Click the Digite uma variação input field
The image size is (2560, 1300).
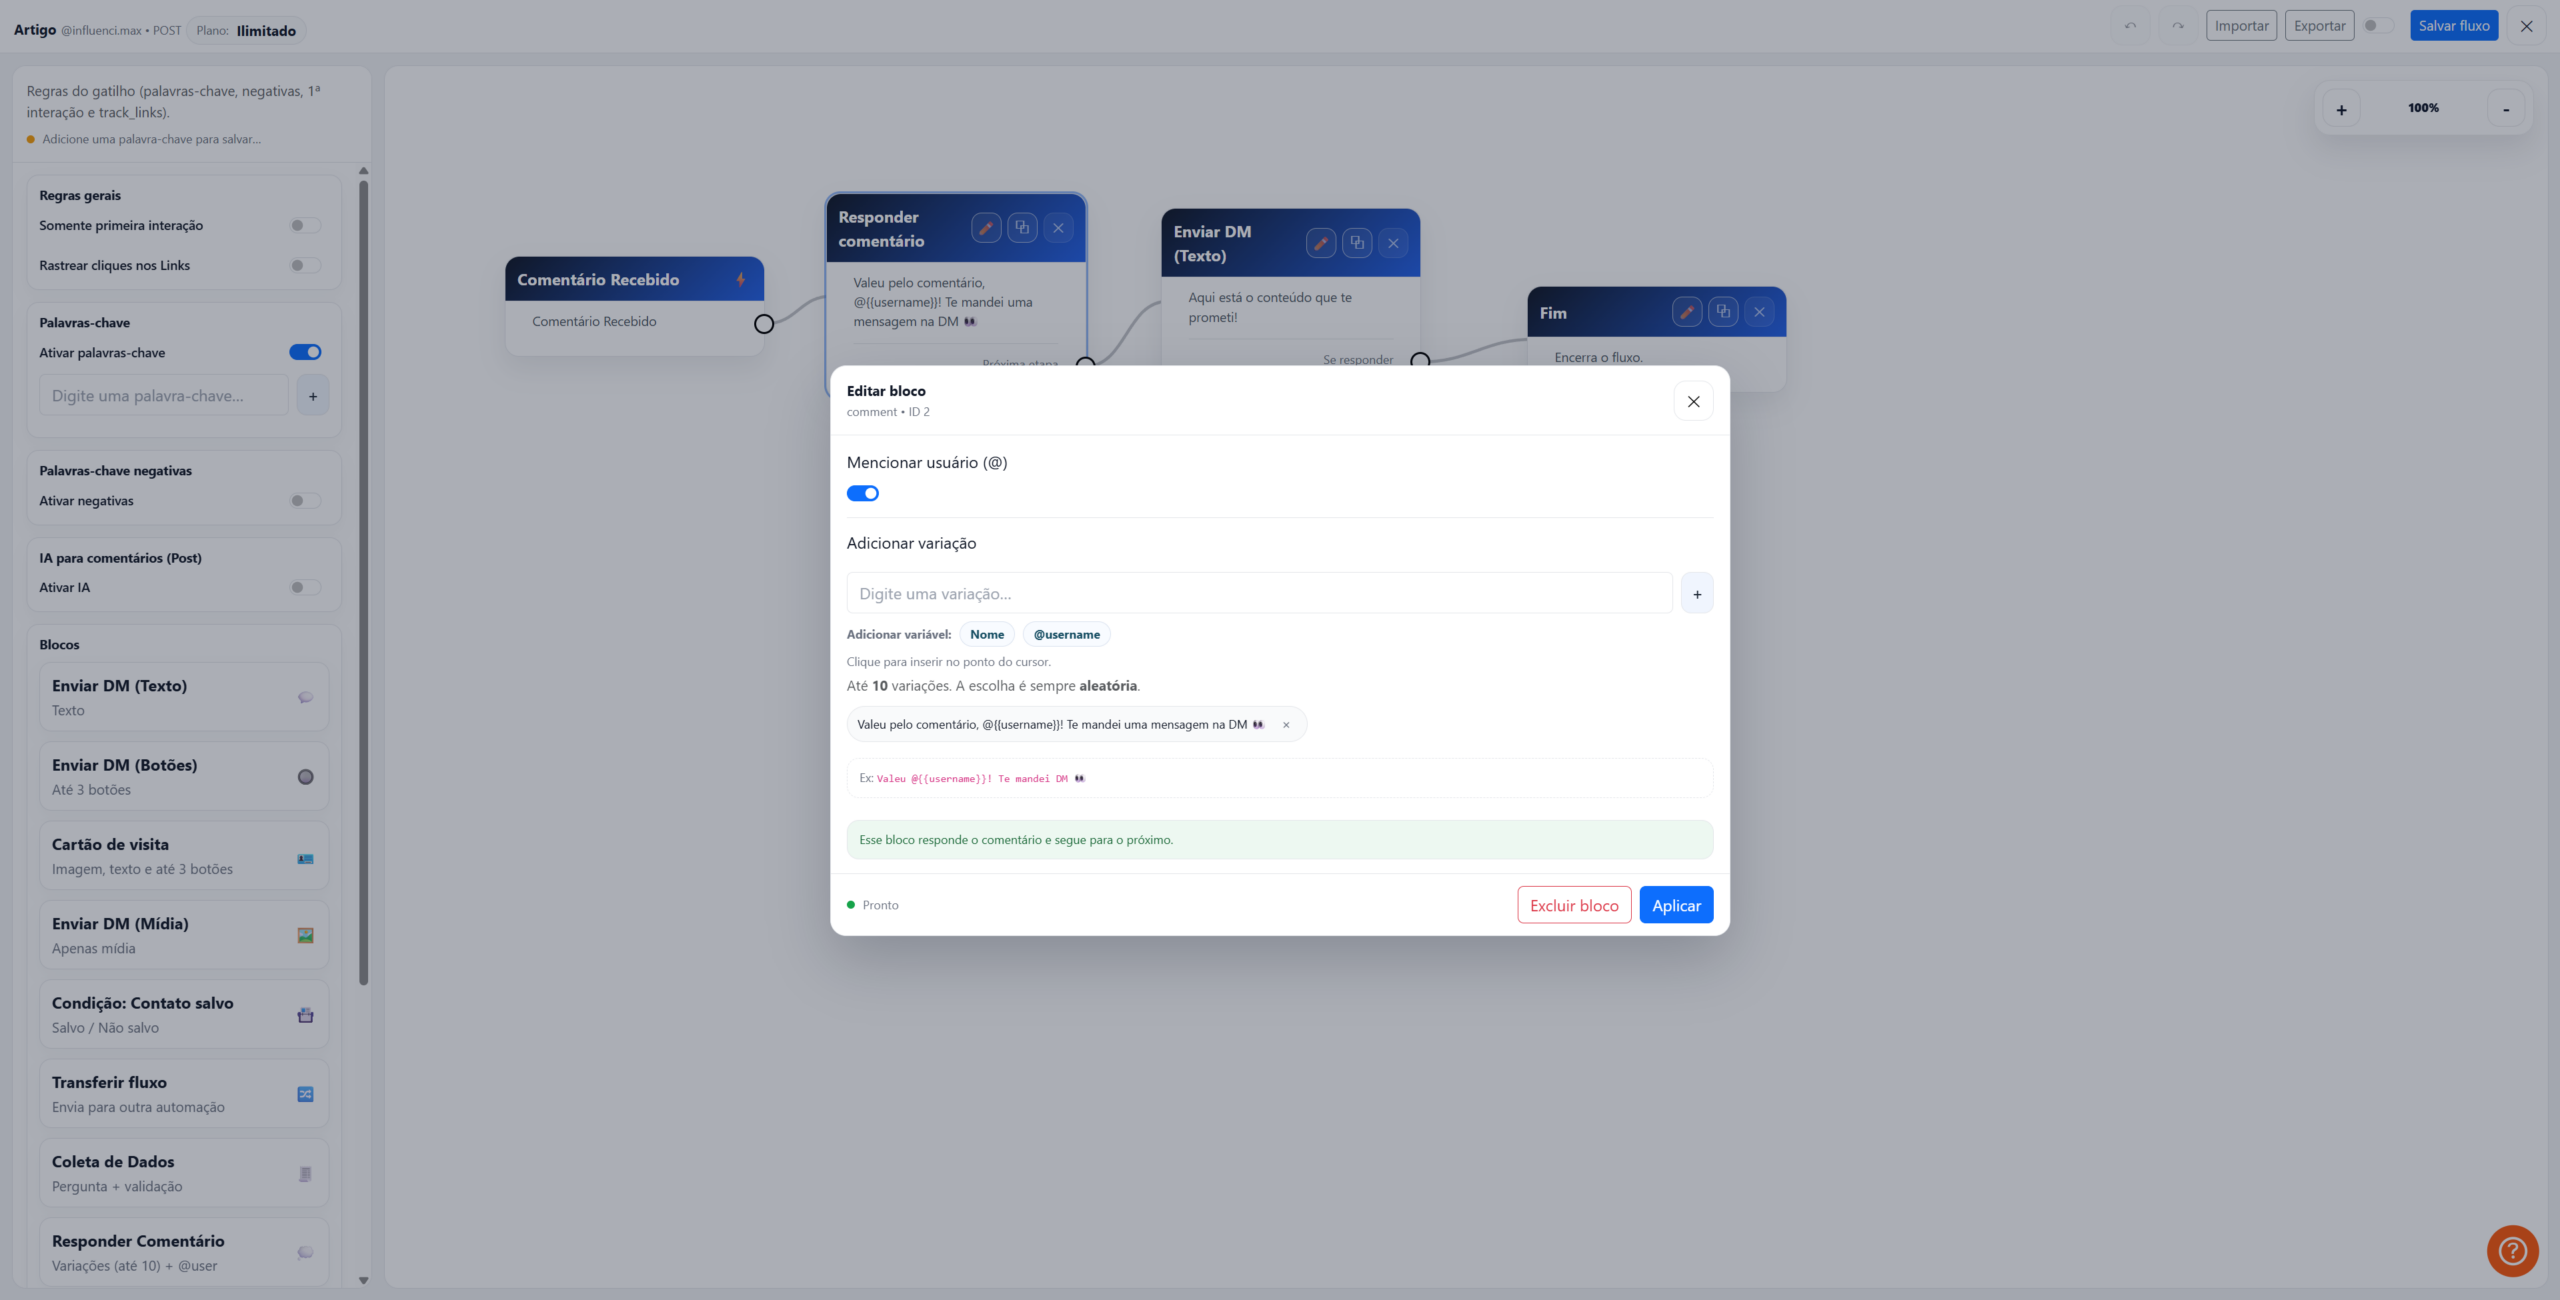(1259, 594)
